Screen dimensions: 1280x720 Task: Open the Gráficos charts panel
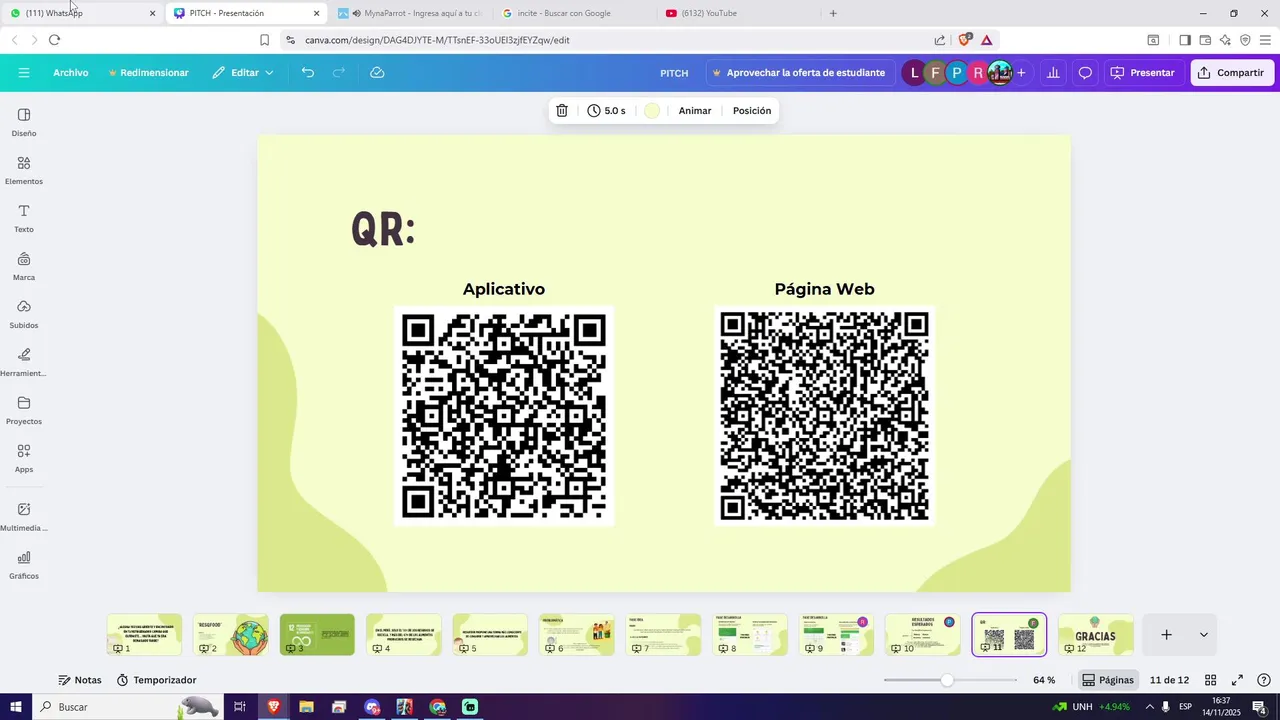pos(24,565)
